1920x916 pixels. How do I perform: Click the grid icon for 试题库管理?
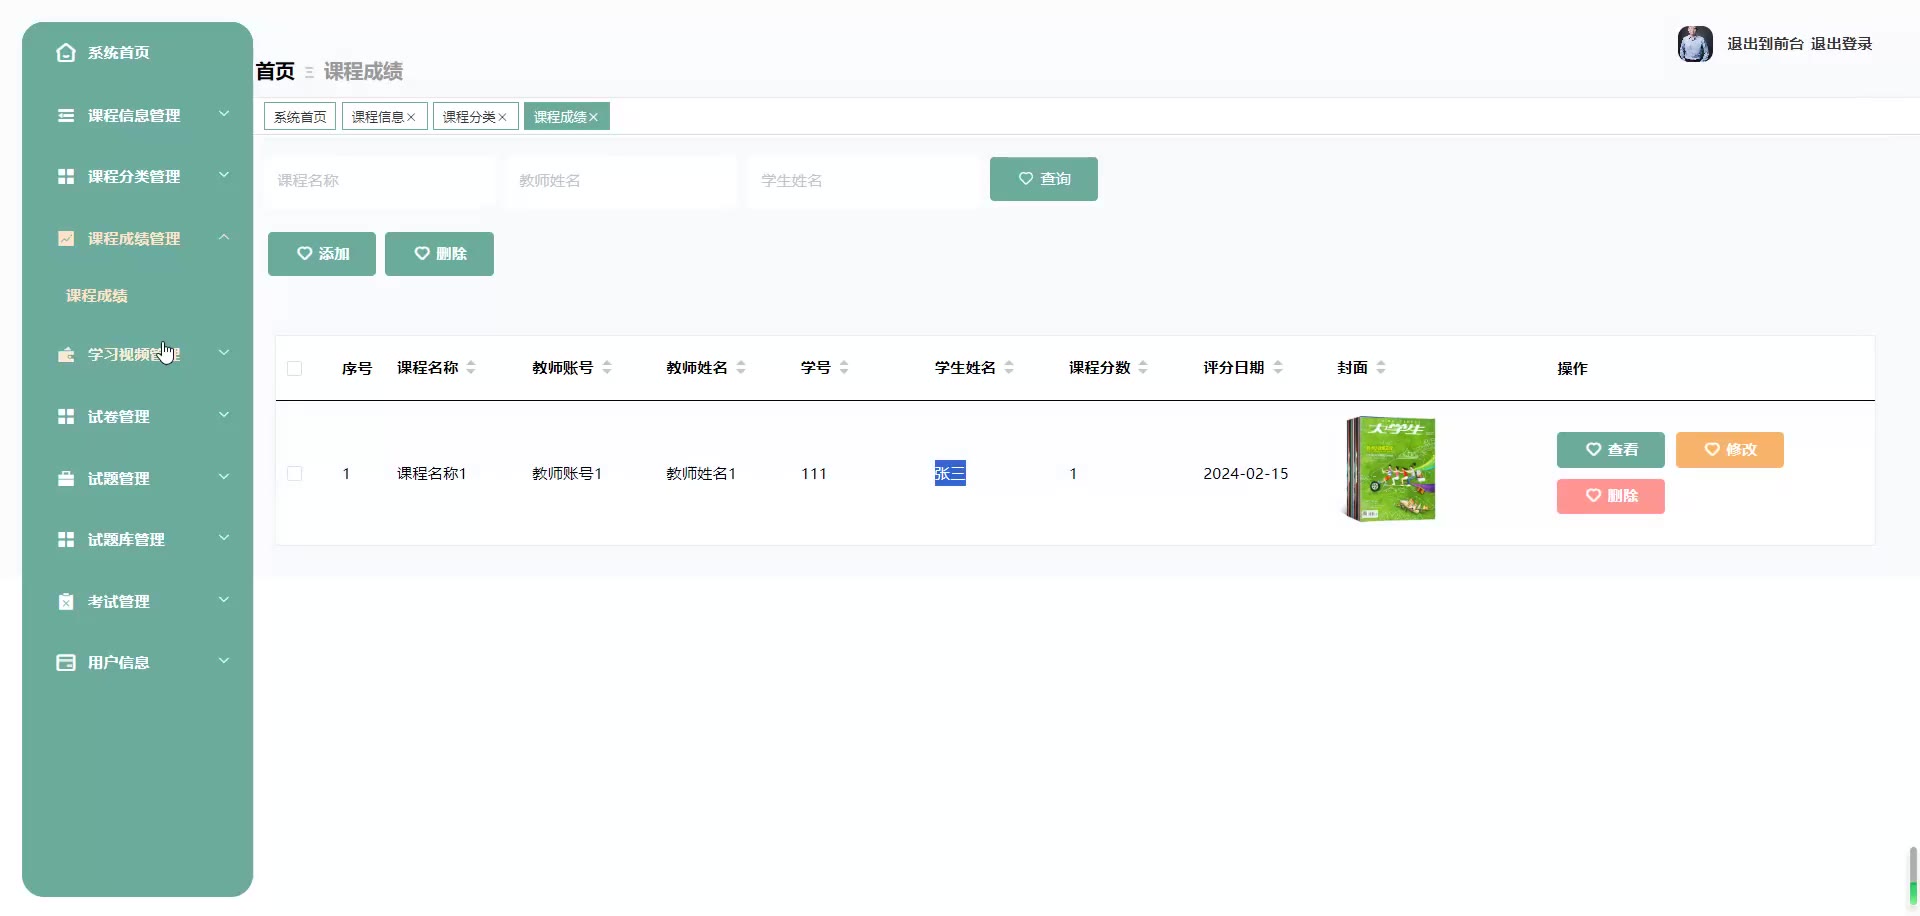(66, 539)
